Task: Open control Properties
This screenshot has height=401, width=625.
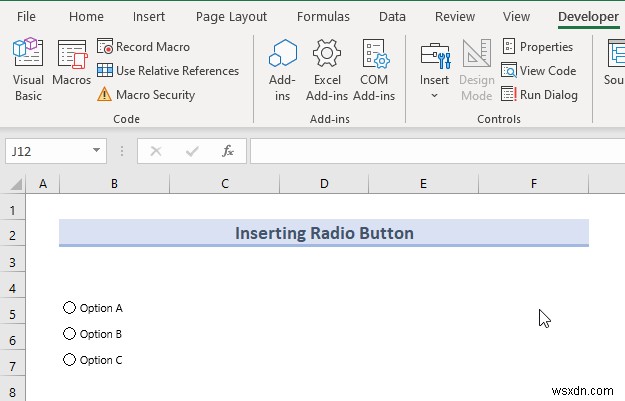Action: point(537,47)
